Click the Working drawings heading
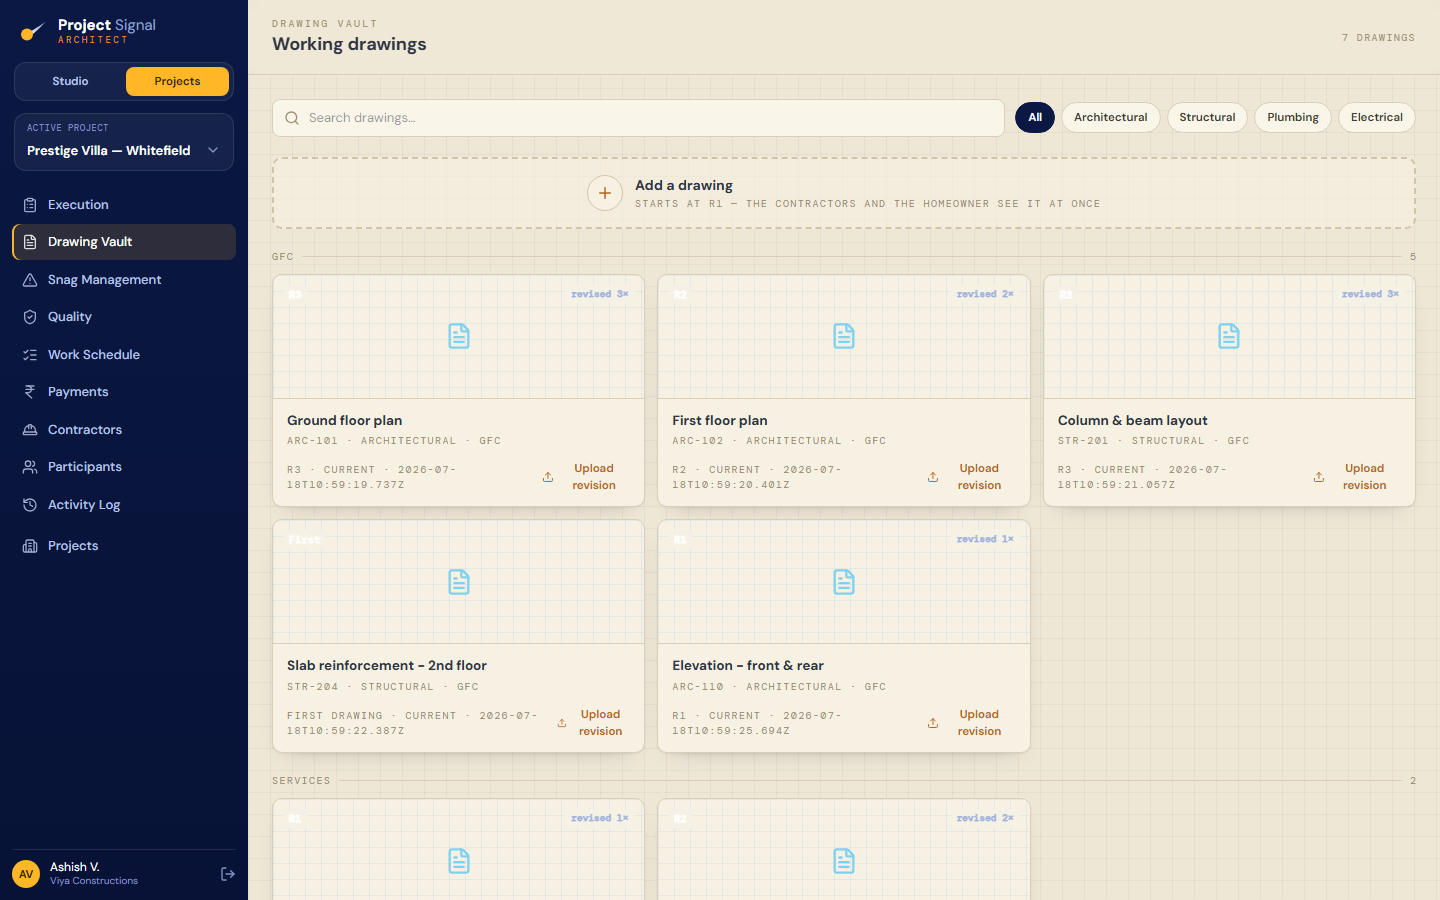The width and height of the screenshot is (1440, 900). click(349, 44)
